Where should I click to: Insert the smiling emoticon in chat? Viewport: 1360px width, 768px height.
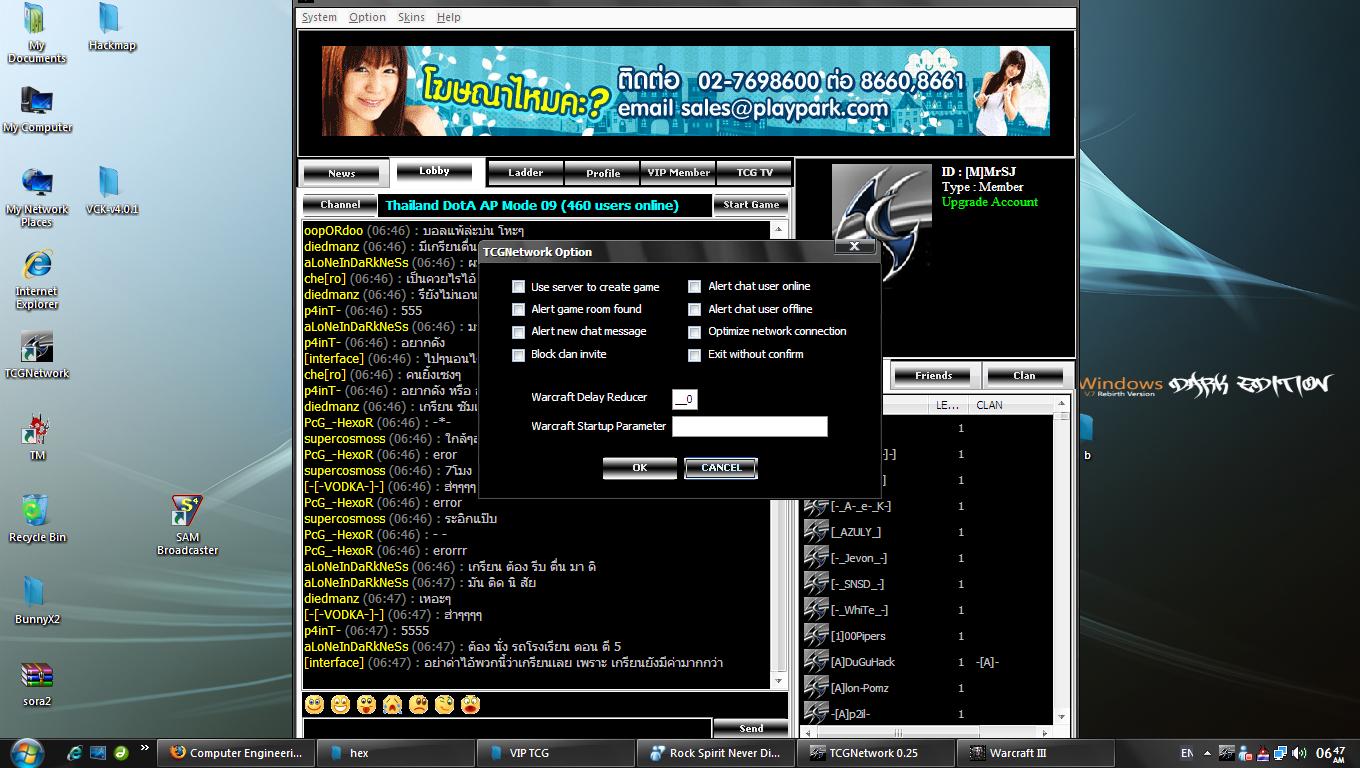pos(314,705)
